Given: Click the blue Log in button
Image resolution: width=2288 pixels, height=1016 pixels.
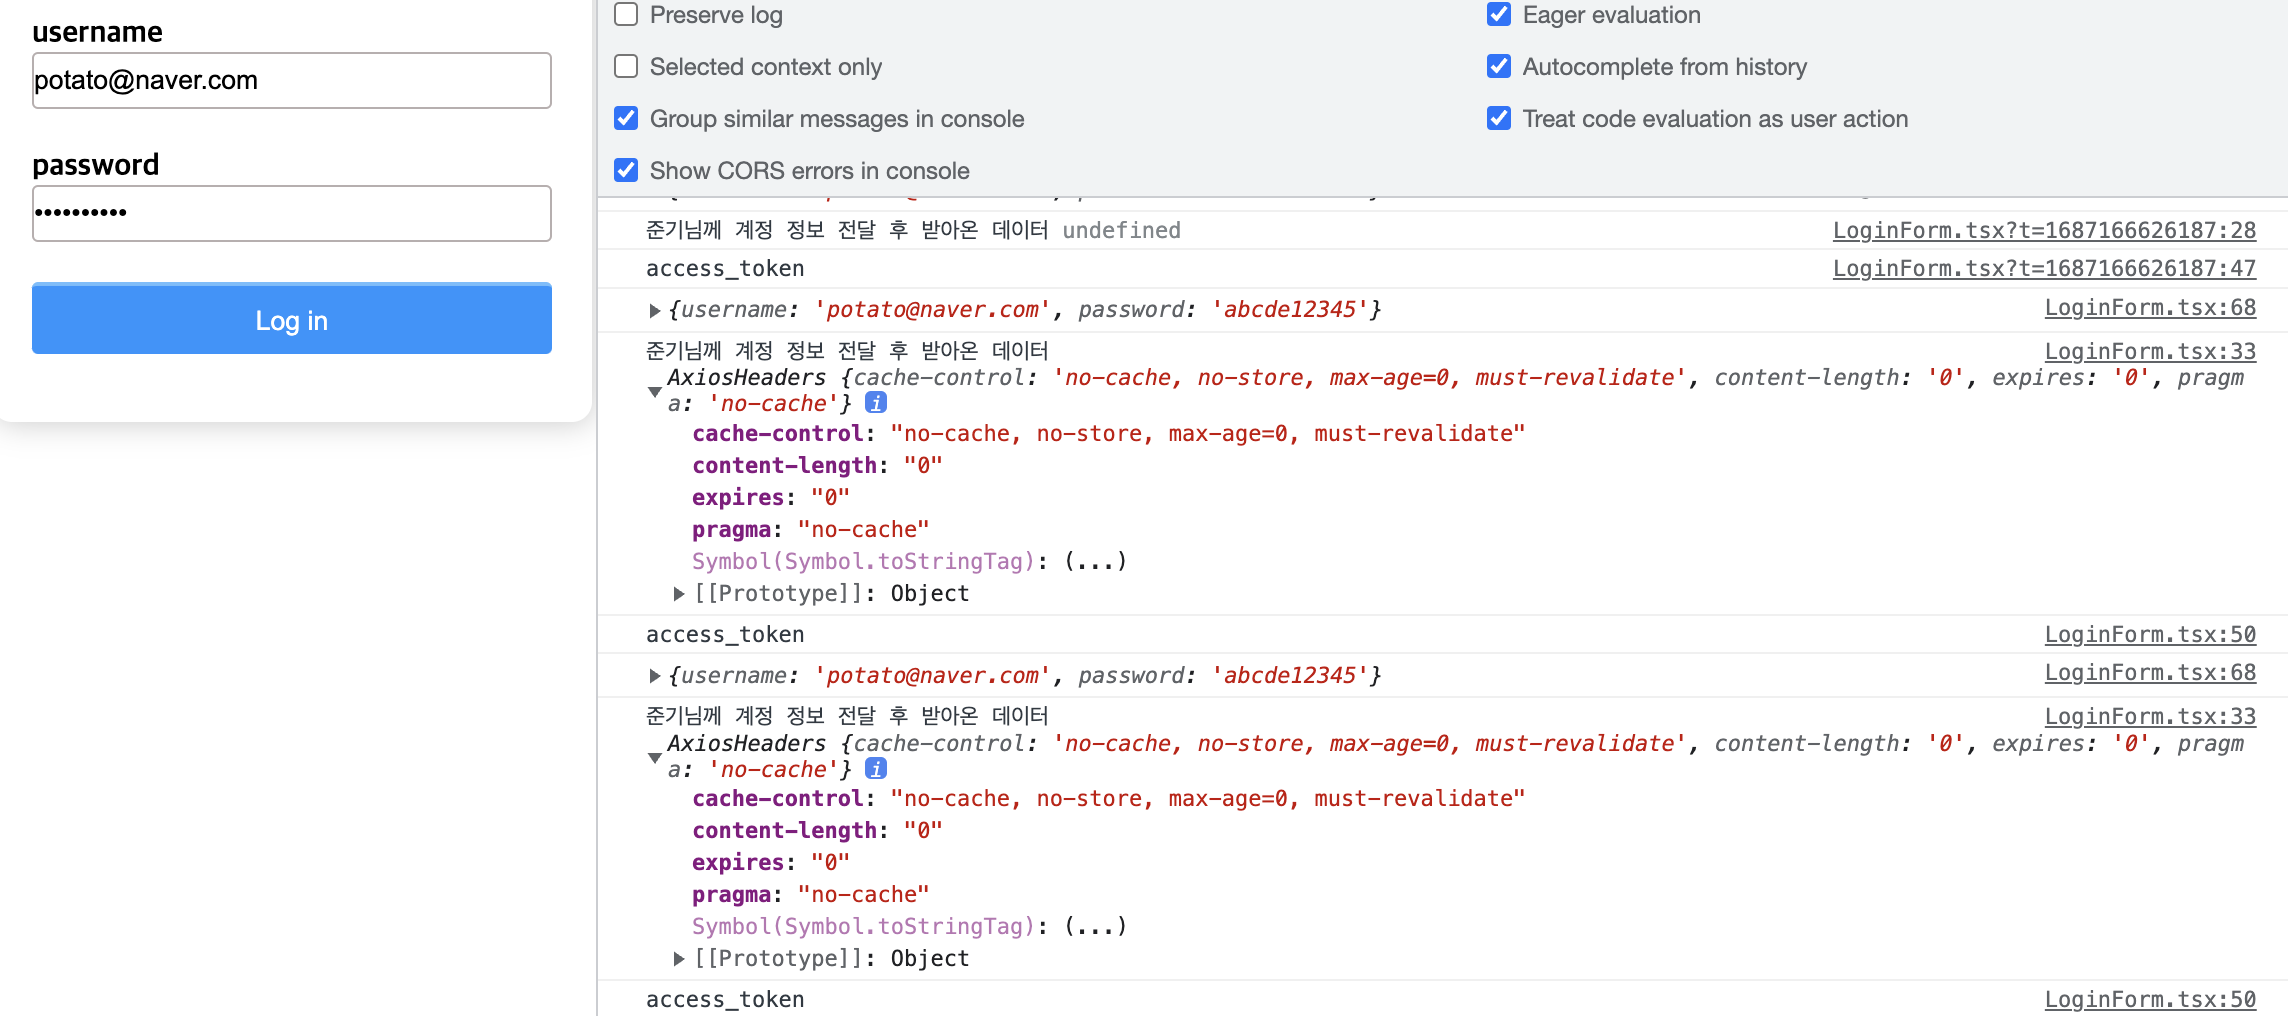Looking at the screenshot, I should (x=292, y=319).
